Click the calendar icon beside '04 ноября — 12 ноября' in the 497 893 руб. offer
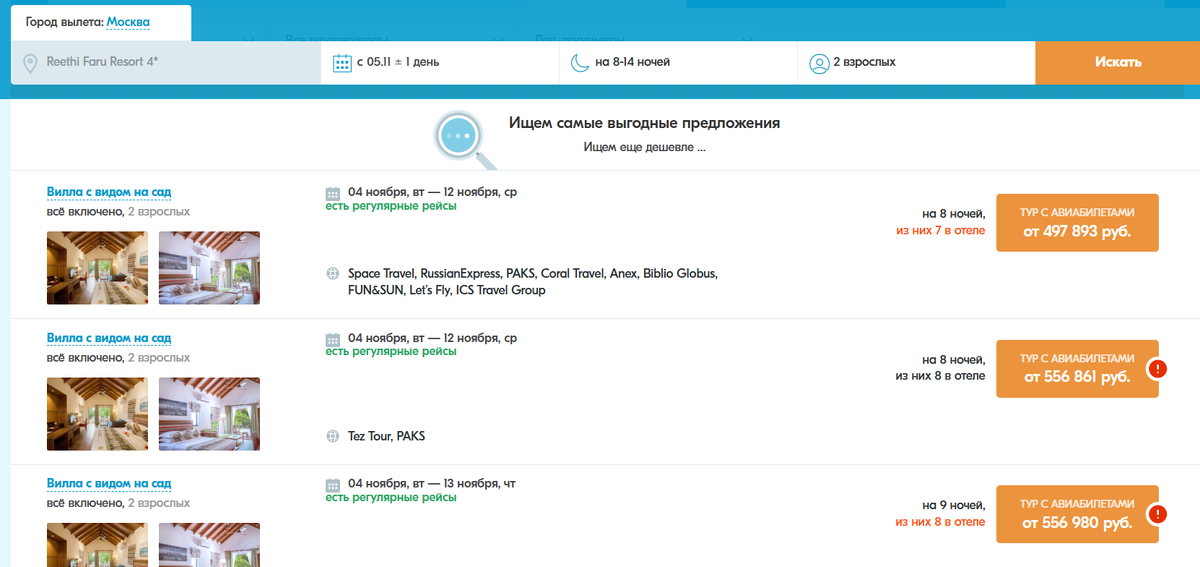1200x567 pixels. [x=333, y=194]
